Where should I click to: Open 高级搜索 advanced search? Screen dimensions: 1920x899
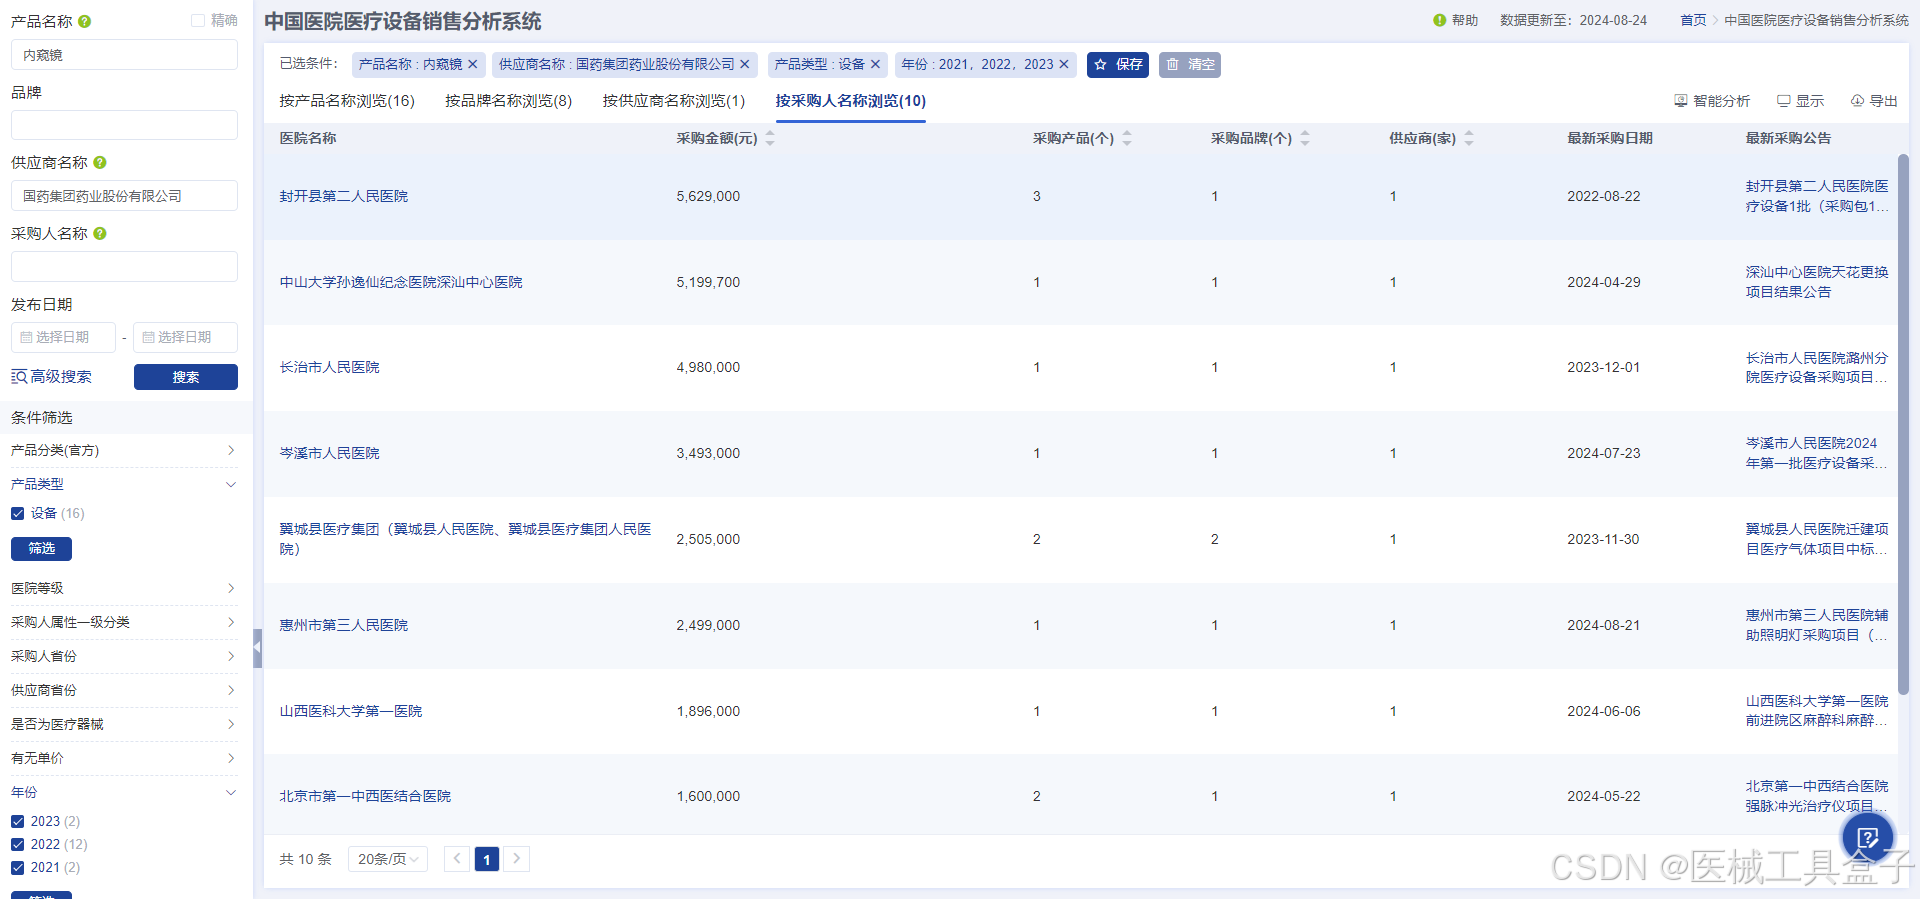click(x=51, y=377)
